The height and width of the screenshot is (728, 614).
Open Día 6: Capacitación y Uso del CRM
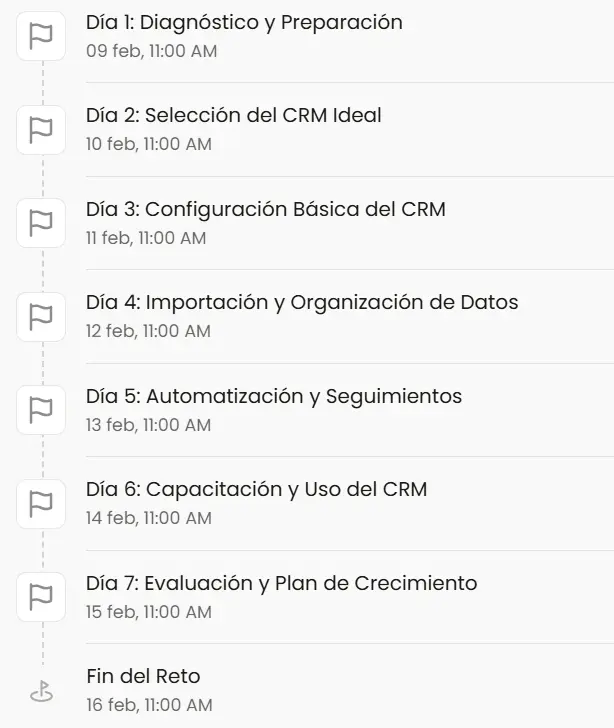click(x=256, y=489)
